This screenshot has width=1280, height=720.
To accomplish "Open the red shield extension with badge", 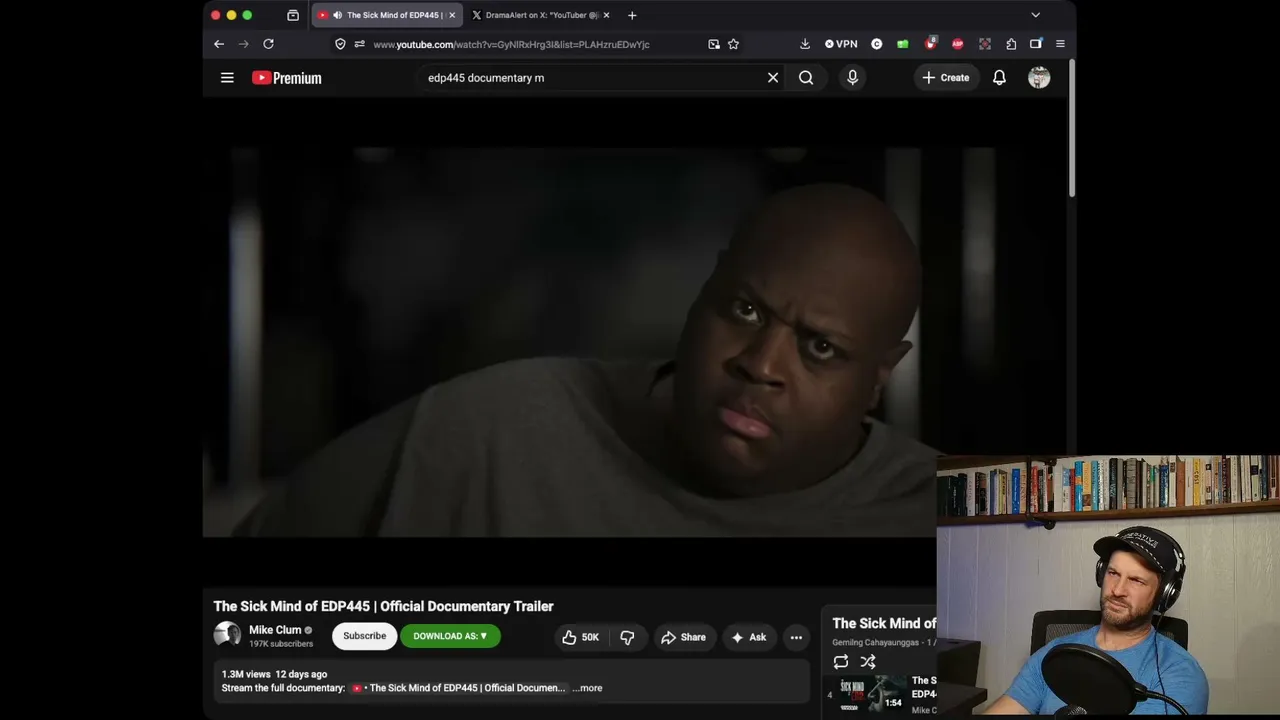I will click(930, 43).
